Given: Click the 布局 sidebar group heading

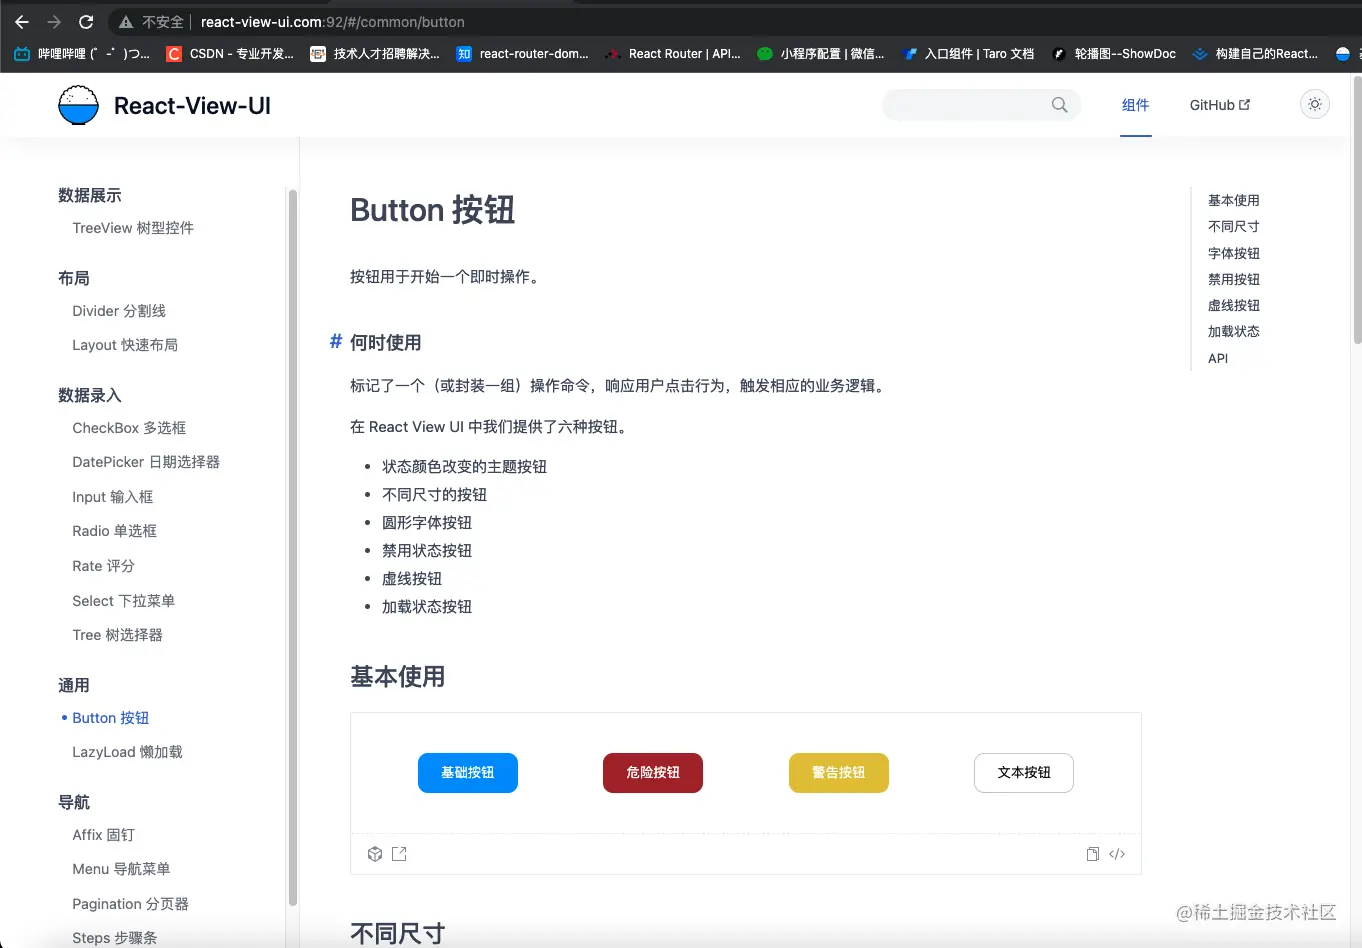Looking at the screenshot, I should tap(74, 278).
